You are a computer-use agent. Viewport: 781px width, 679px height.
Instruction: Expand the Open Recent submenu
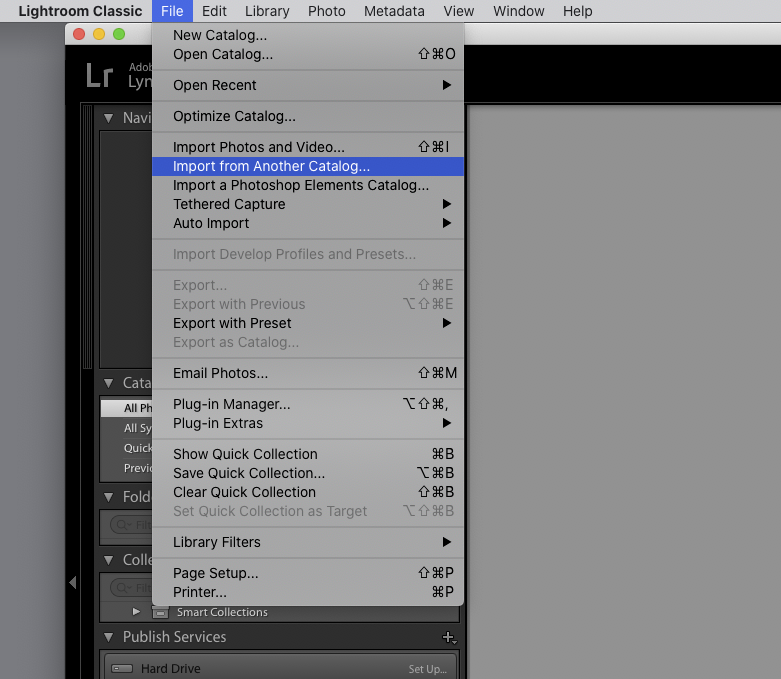coord(308,85)
